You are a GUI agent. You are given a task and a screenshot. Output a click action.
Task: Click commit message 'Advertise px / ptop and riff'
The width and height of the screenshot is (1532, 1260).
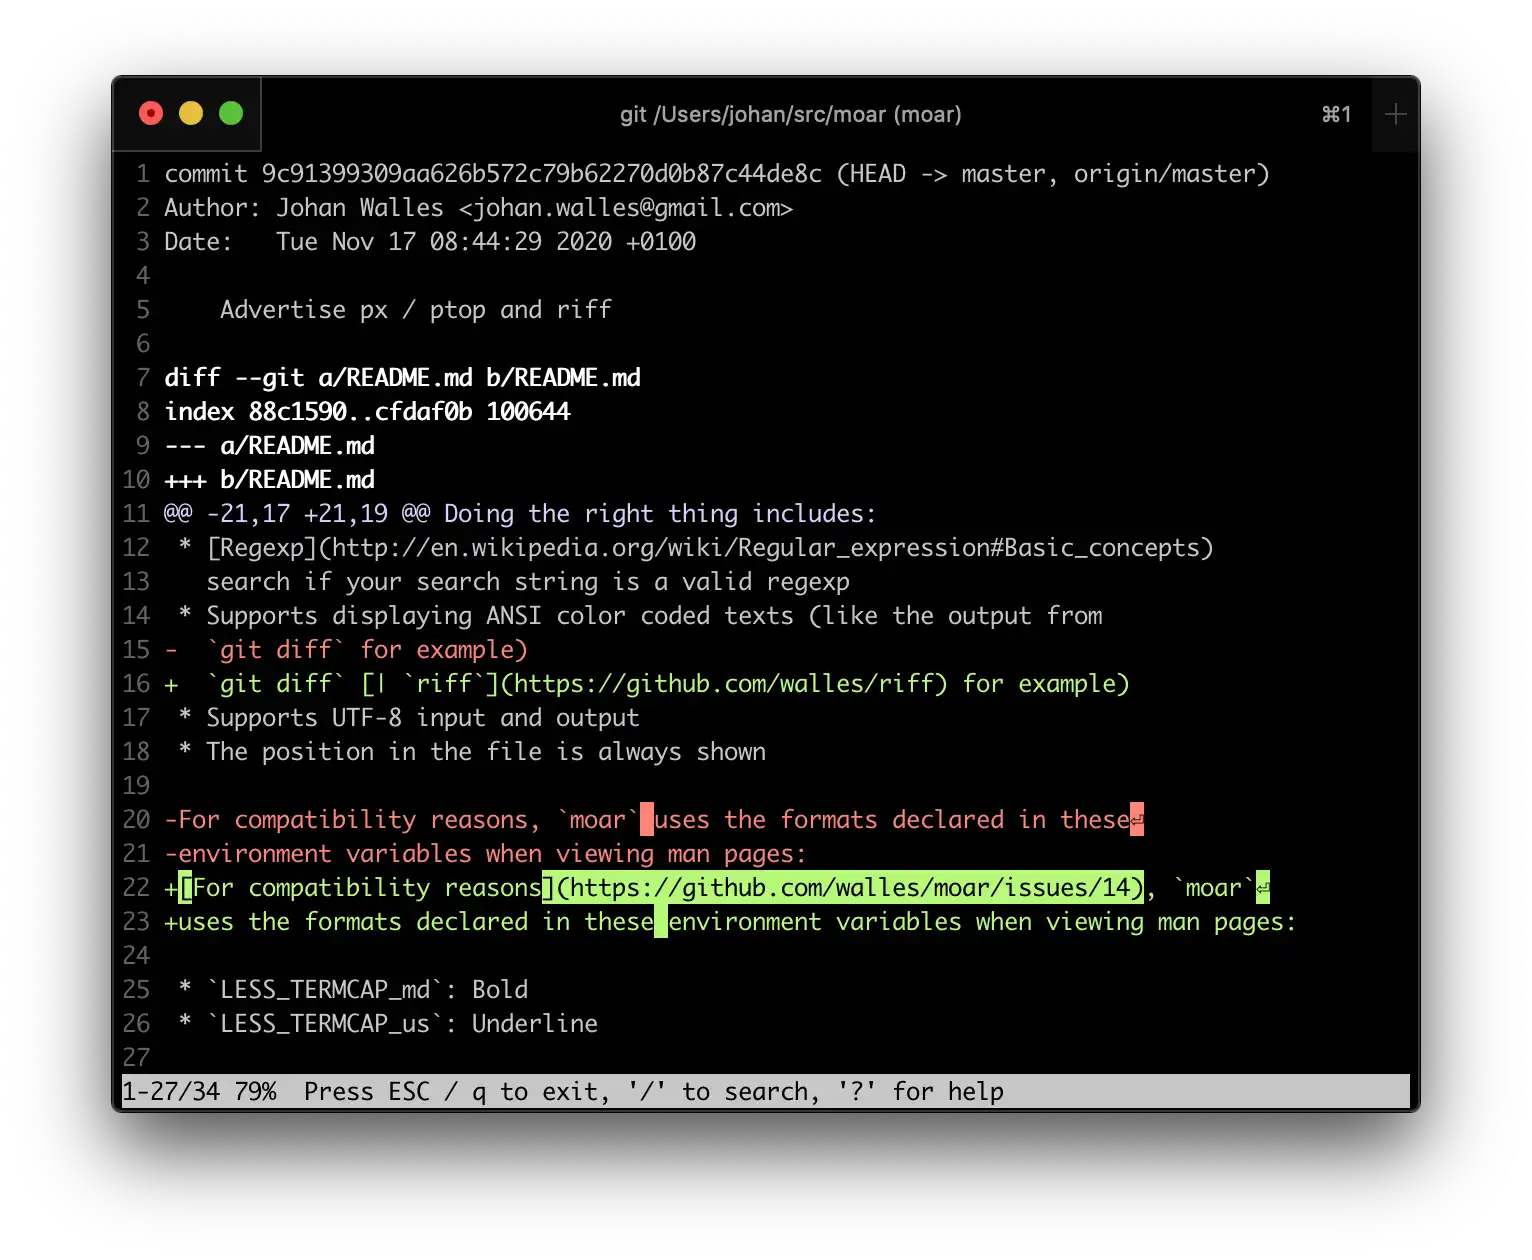pos(416,310)
